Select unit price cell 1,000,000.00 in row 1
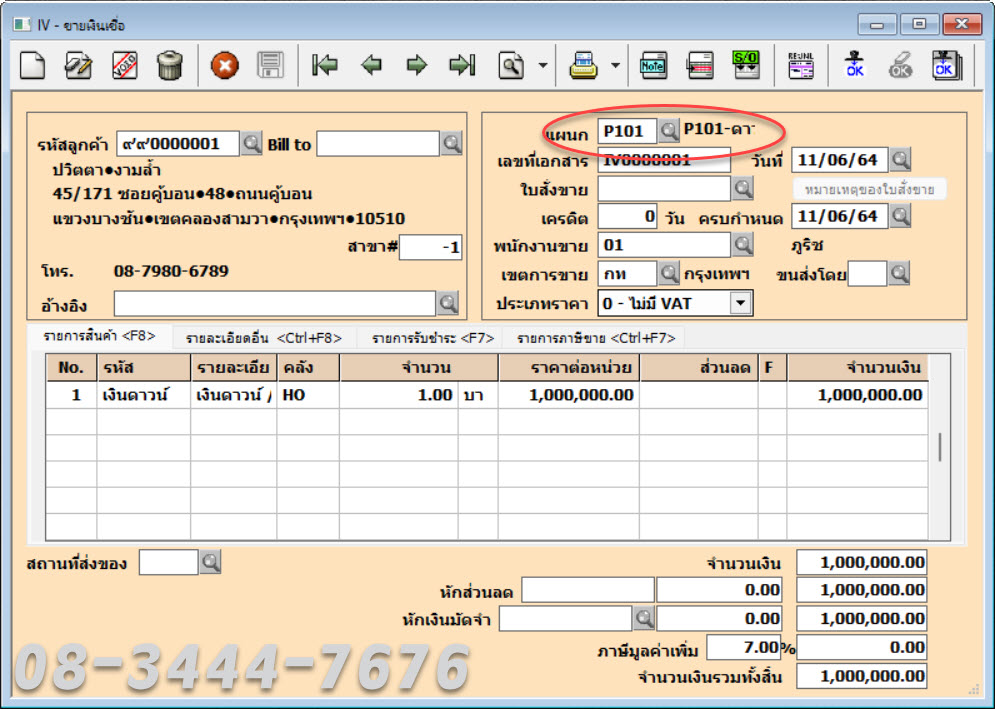Viewport: 995px width, 709px height. point(569,395)
